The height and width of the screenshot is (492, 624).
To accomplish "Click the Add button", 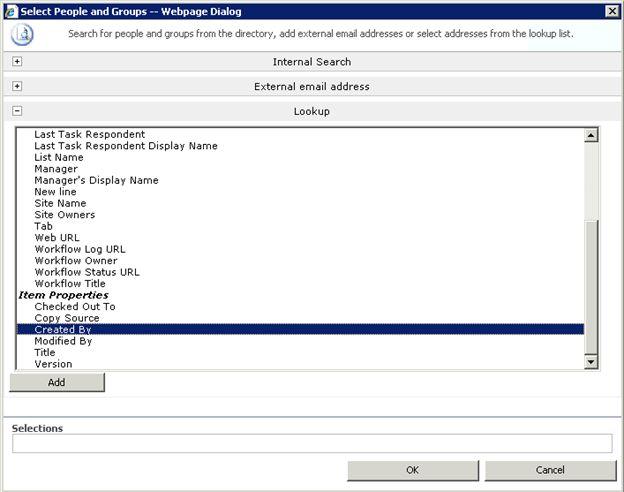I will 57,382.
